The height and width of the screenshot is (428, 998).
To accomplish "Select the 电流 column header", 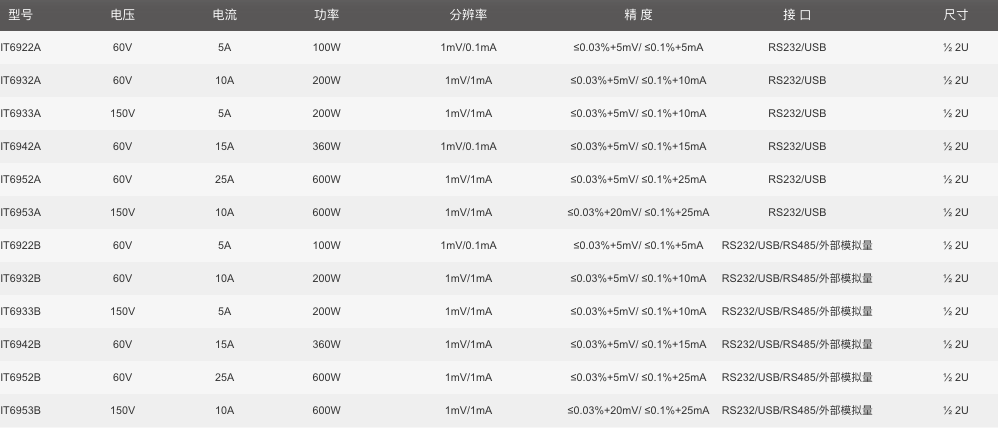I will click(225, 15).
